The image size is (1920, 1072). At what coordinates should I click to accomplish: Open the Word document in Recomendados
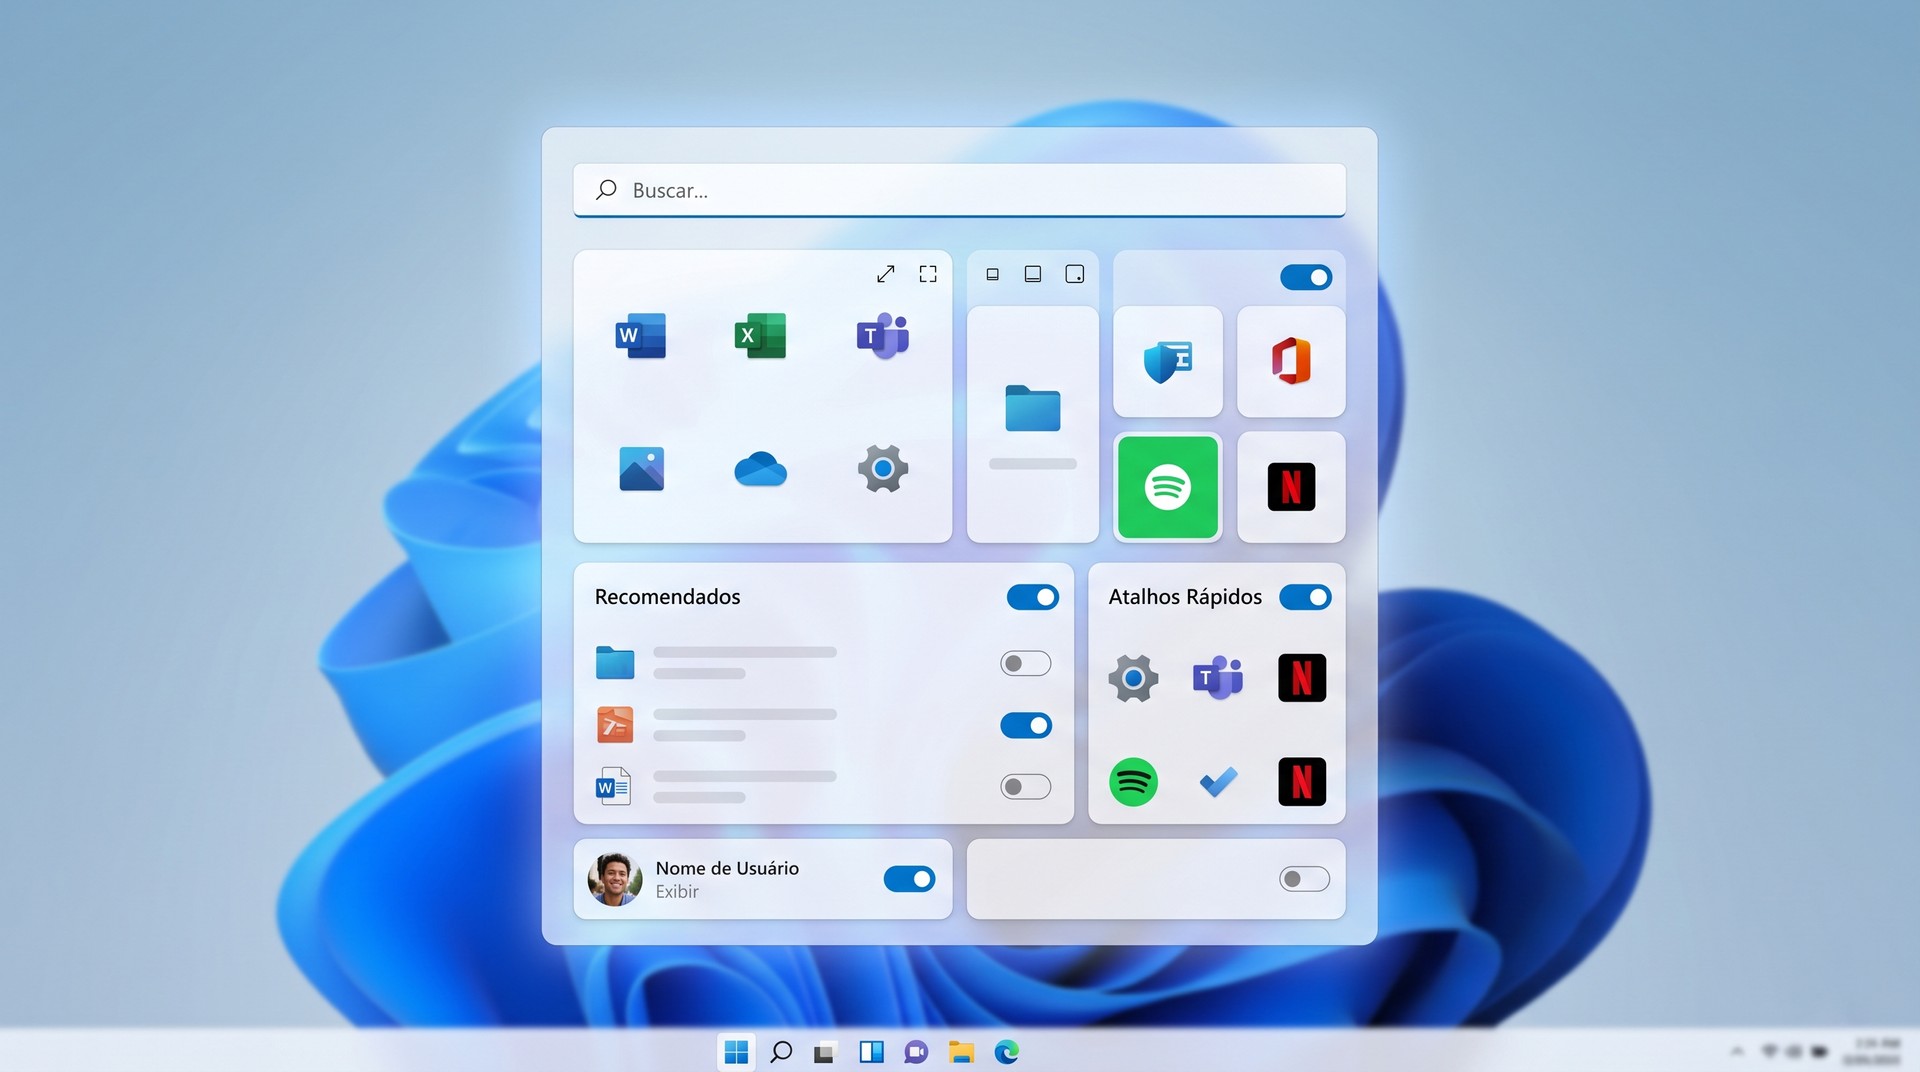(x=613, y=786)
